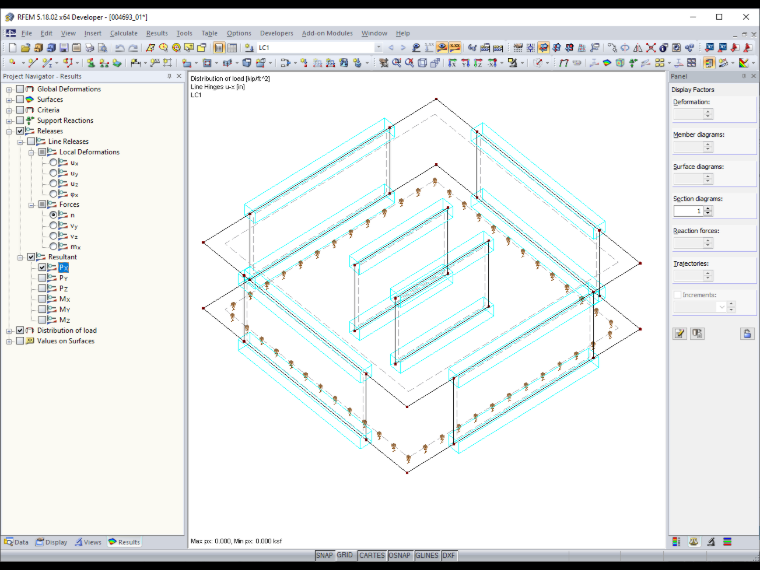Click the filter icon at panel bottom

[711, 542]
